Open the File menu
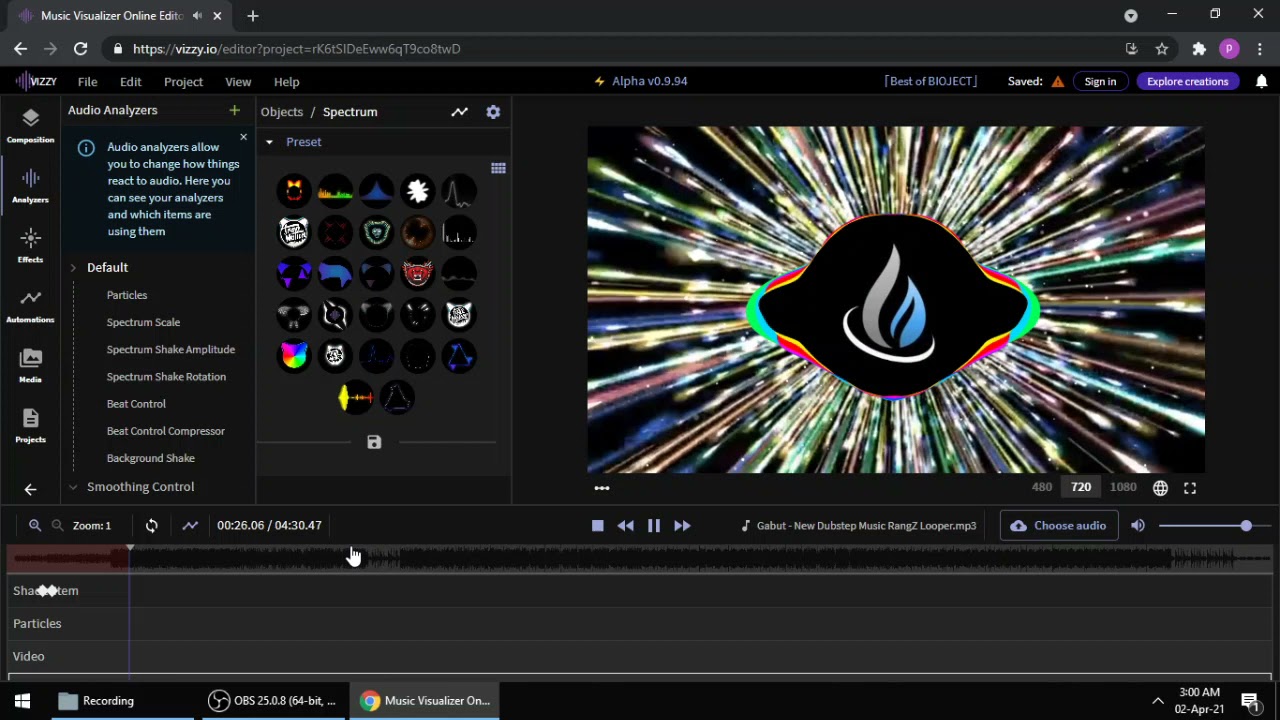The image size is (1280, 720). point(87,82)
